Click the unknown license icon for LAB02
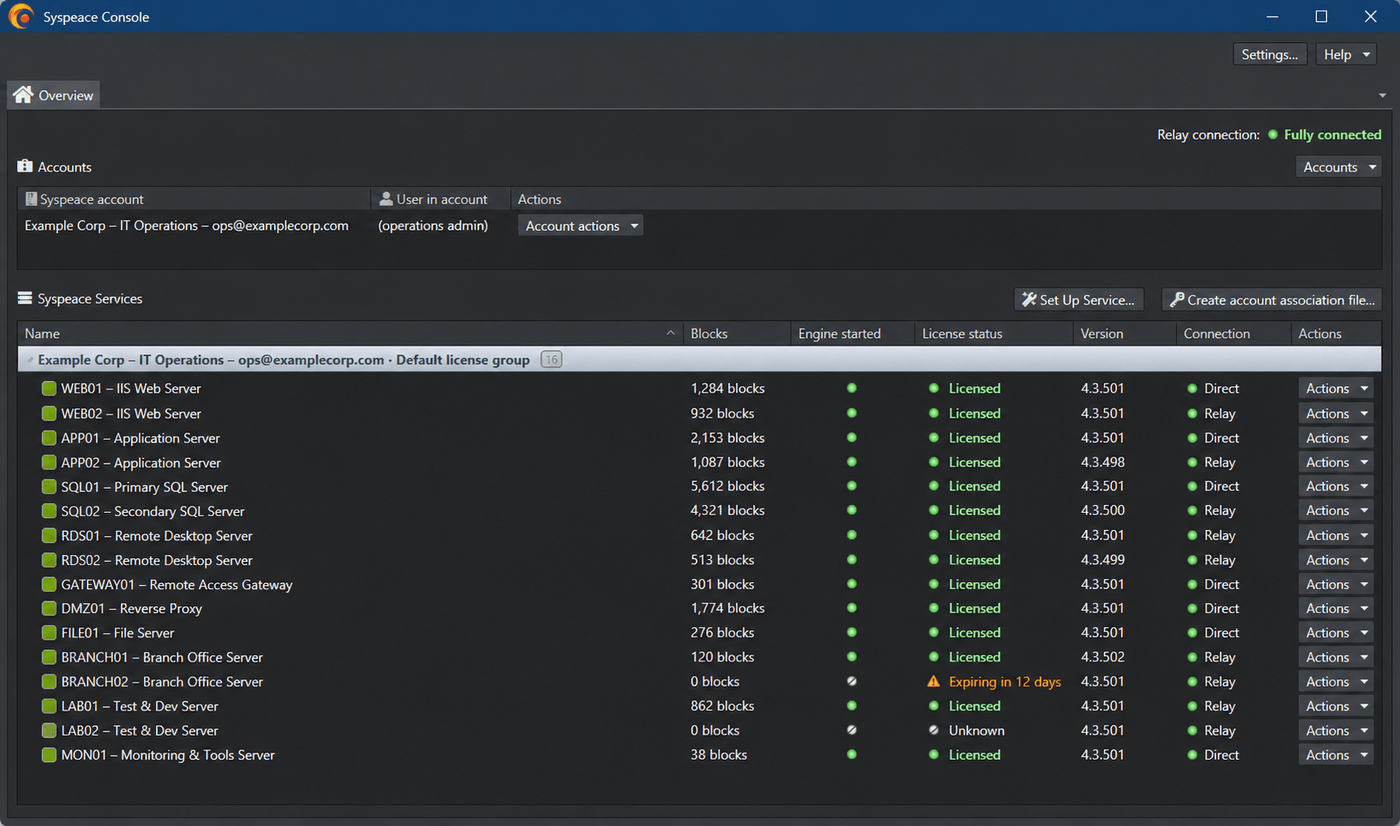Image resolution: width=1400 pixels, height=826 pixels. [933, 730]
